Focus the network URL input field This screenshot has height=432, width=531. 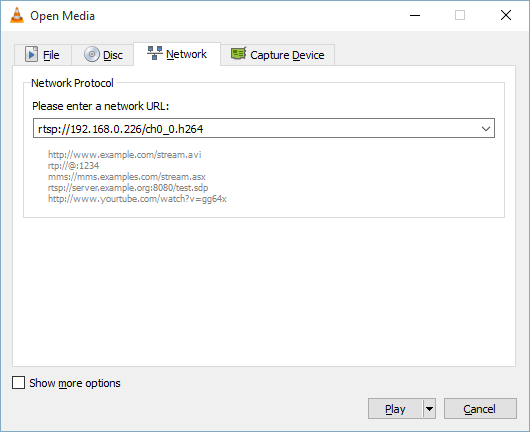[x=256, y=128]
